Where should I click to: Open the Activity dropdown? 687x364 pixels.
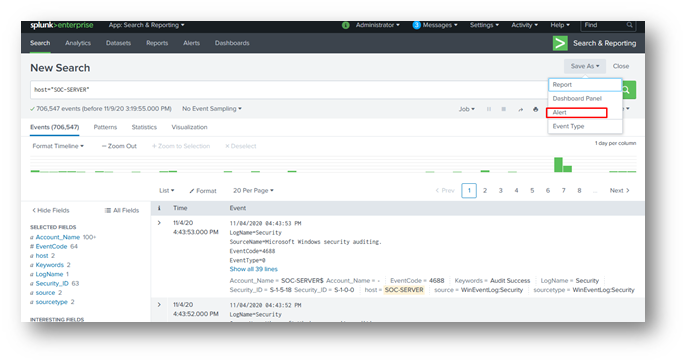(524, 25)
